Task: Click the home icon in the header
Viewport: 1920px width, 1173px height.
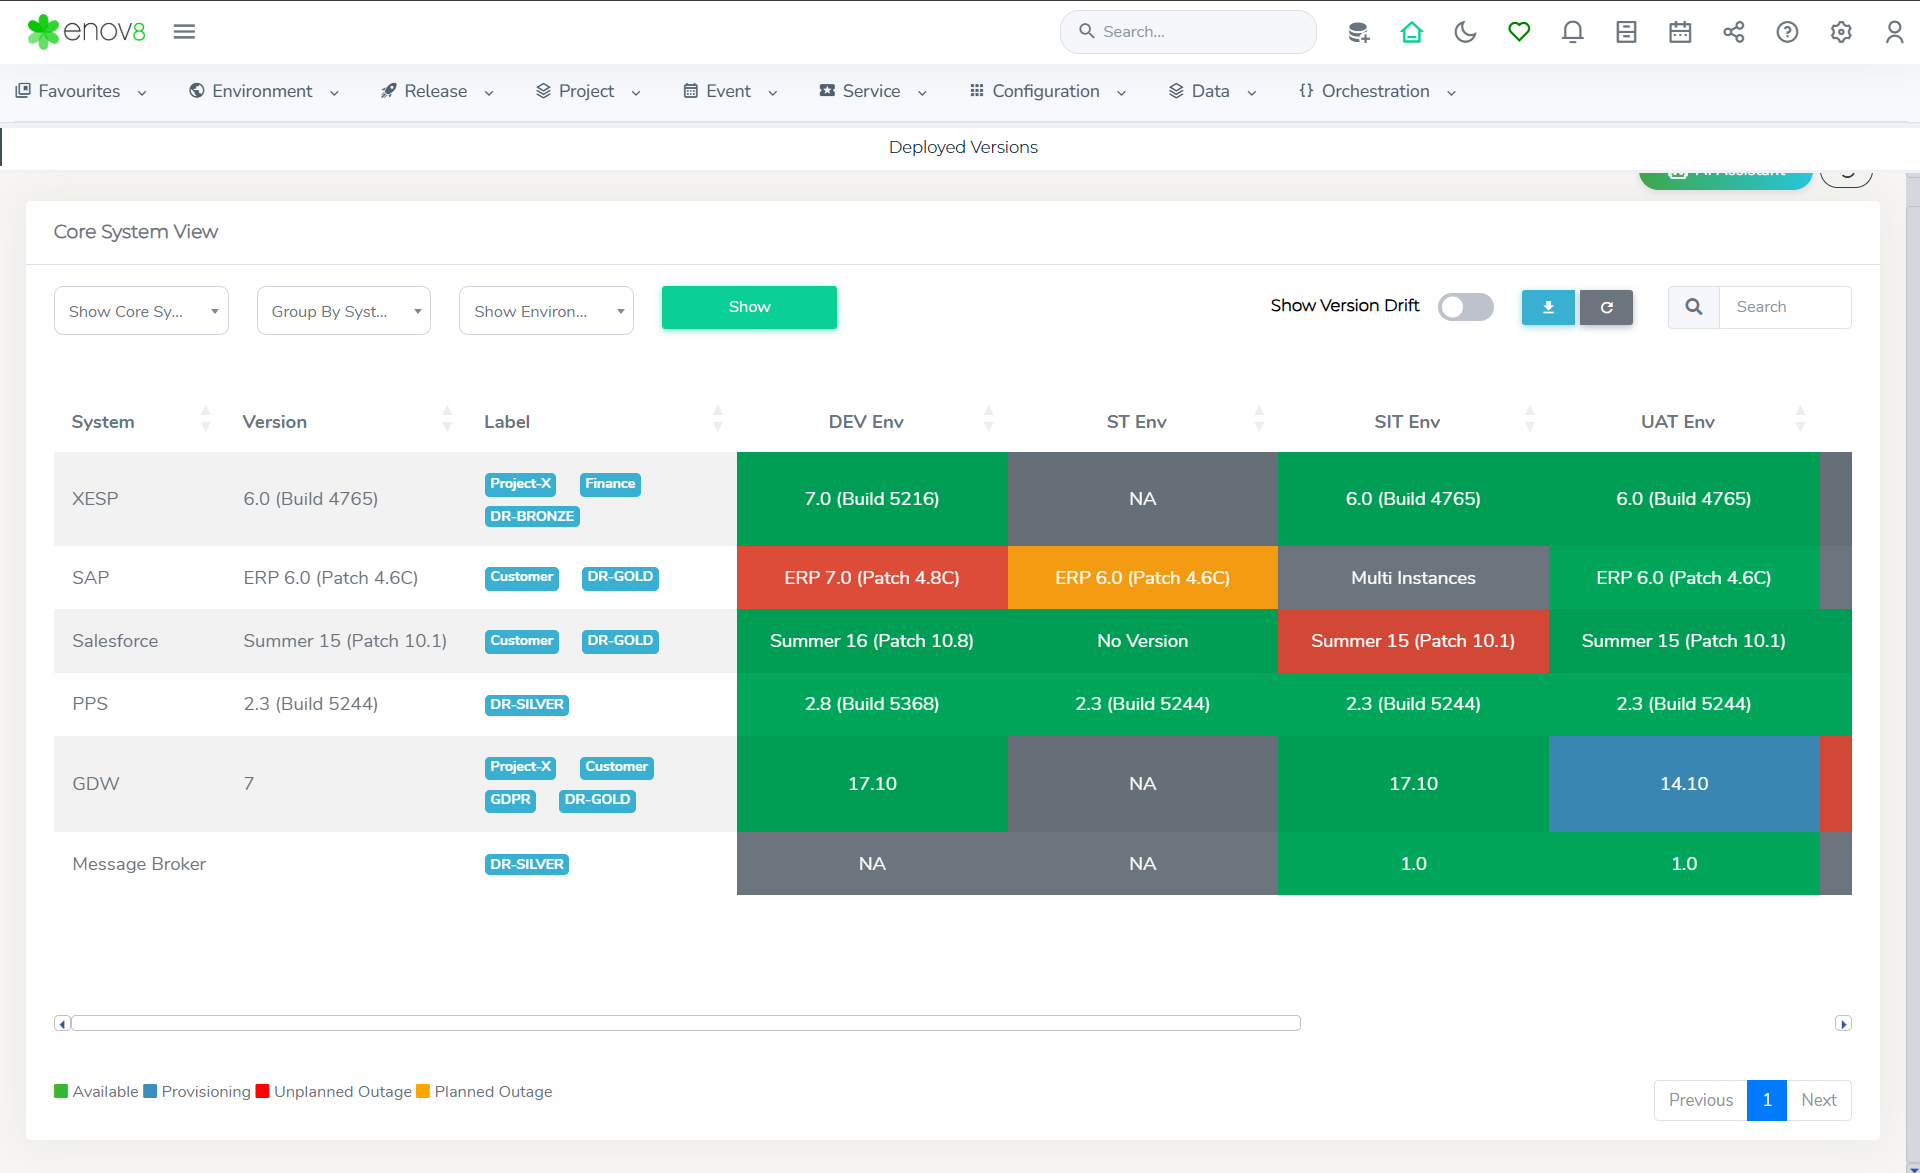Action: pos(1411,32)
